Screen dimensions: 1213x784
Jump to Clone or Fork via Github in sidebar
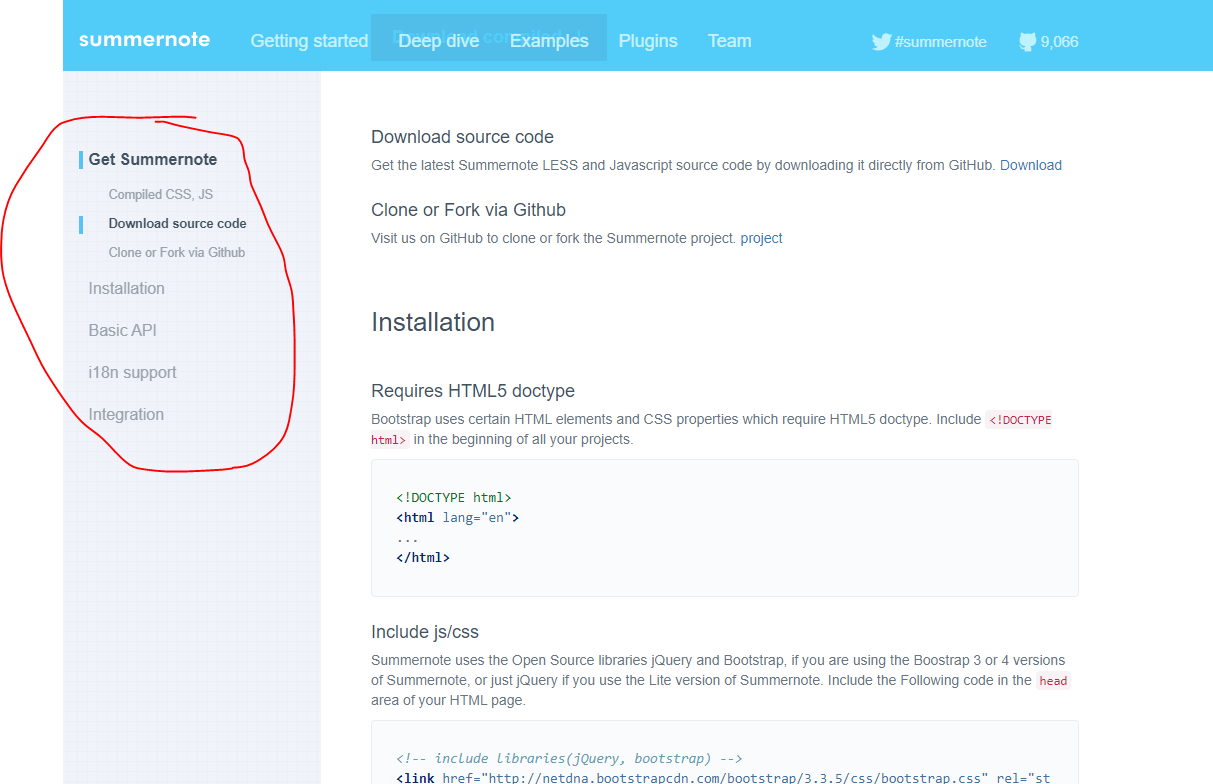[x=177, y=253]
